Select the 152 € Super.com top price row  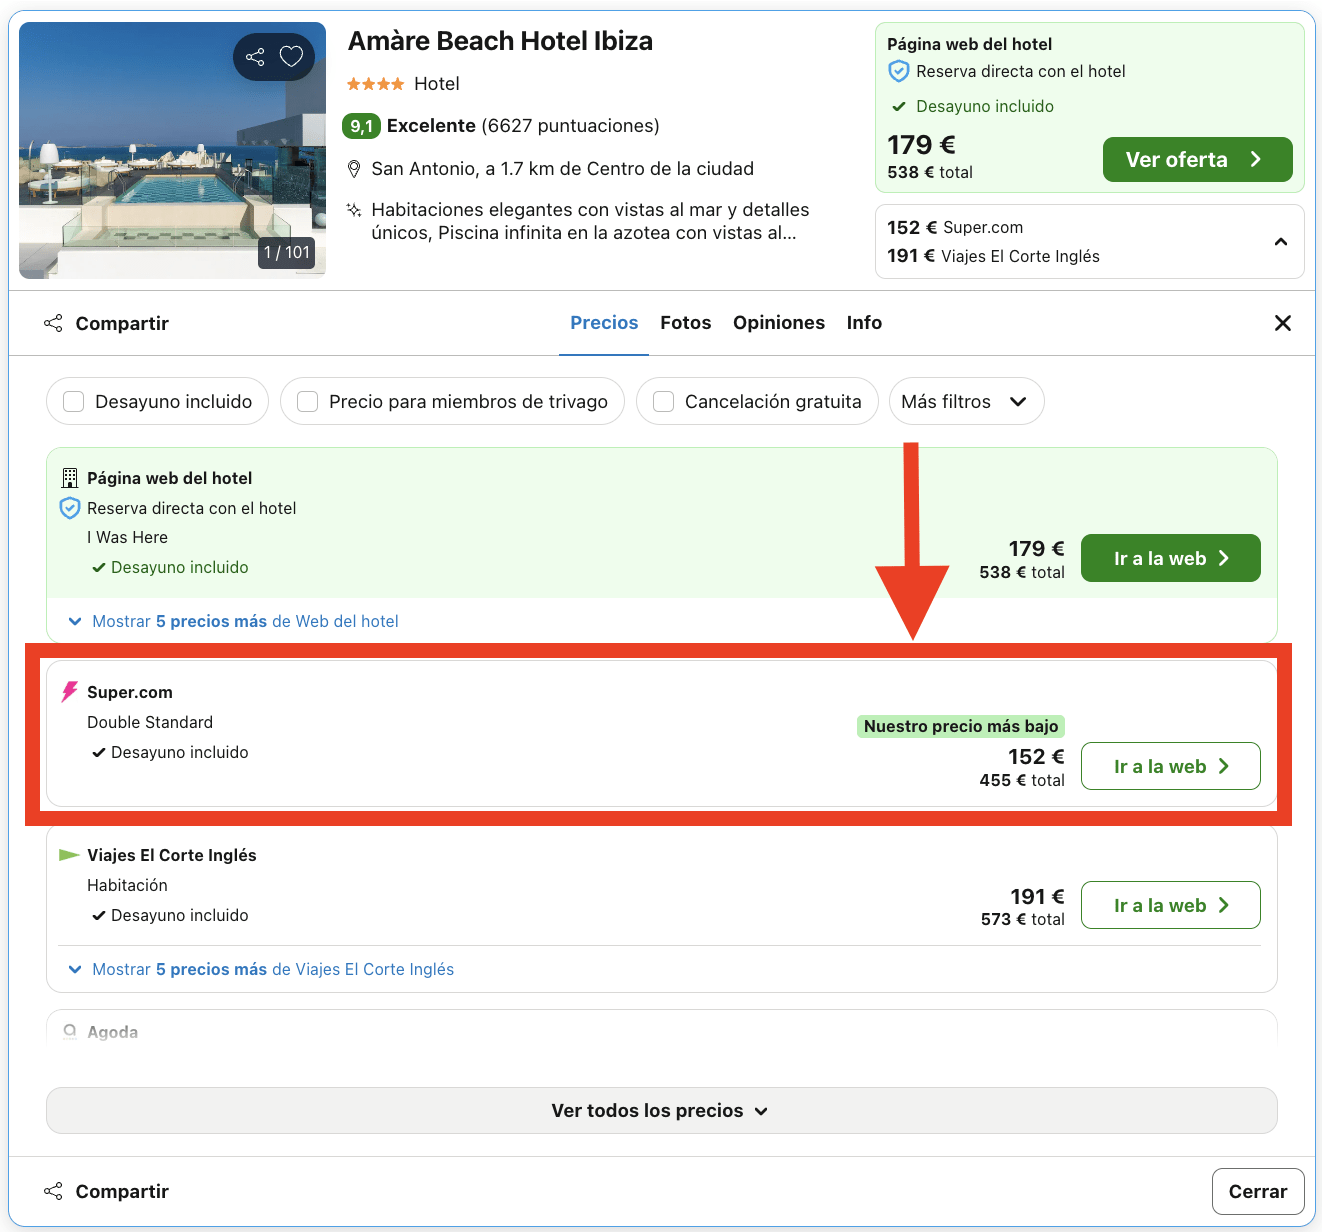[955, 227]
